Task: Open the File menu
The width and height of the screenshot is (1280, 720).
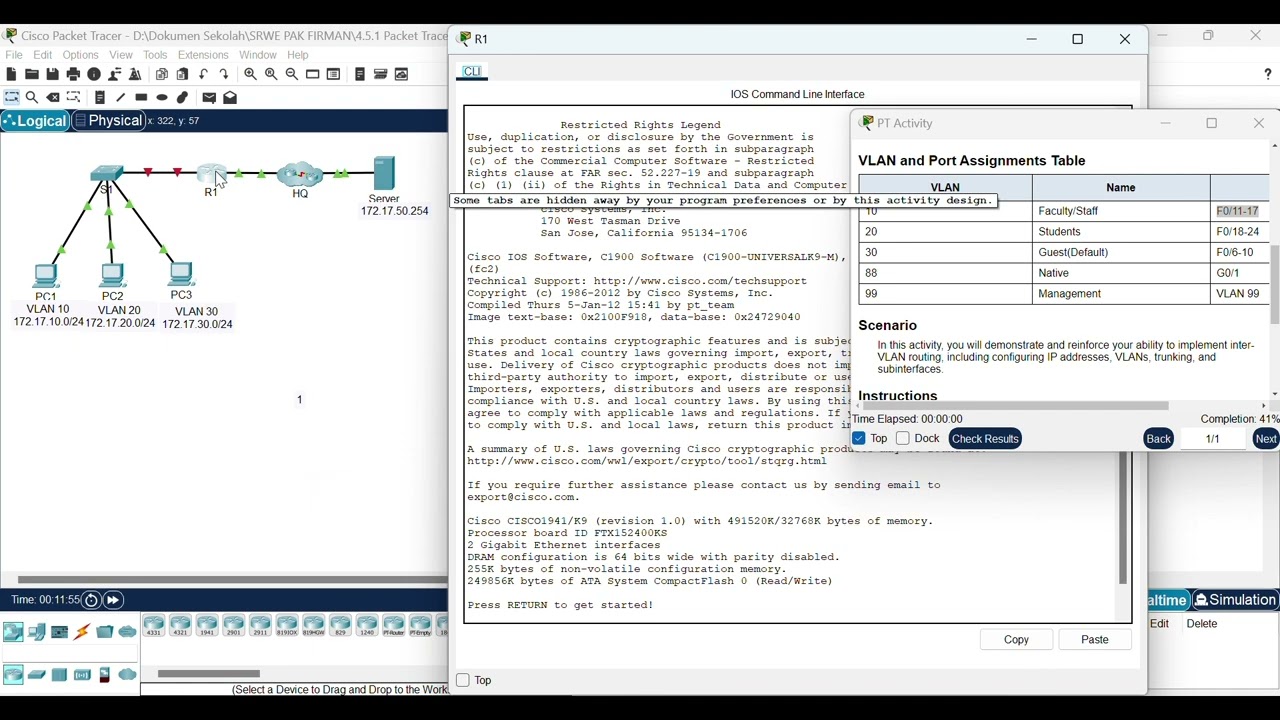Action: [14, 55]
